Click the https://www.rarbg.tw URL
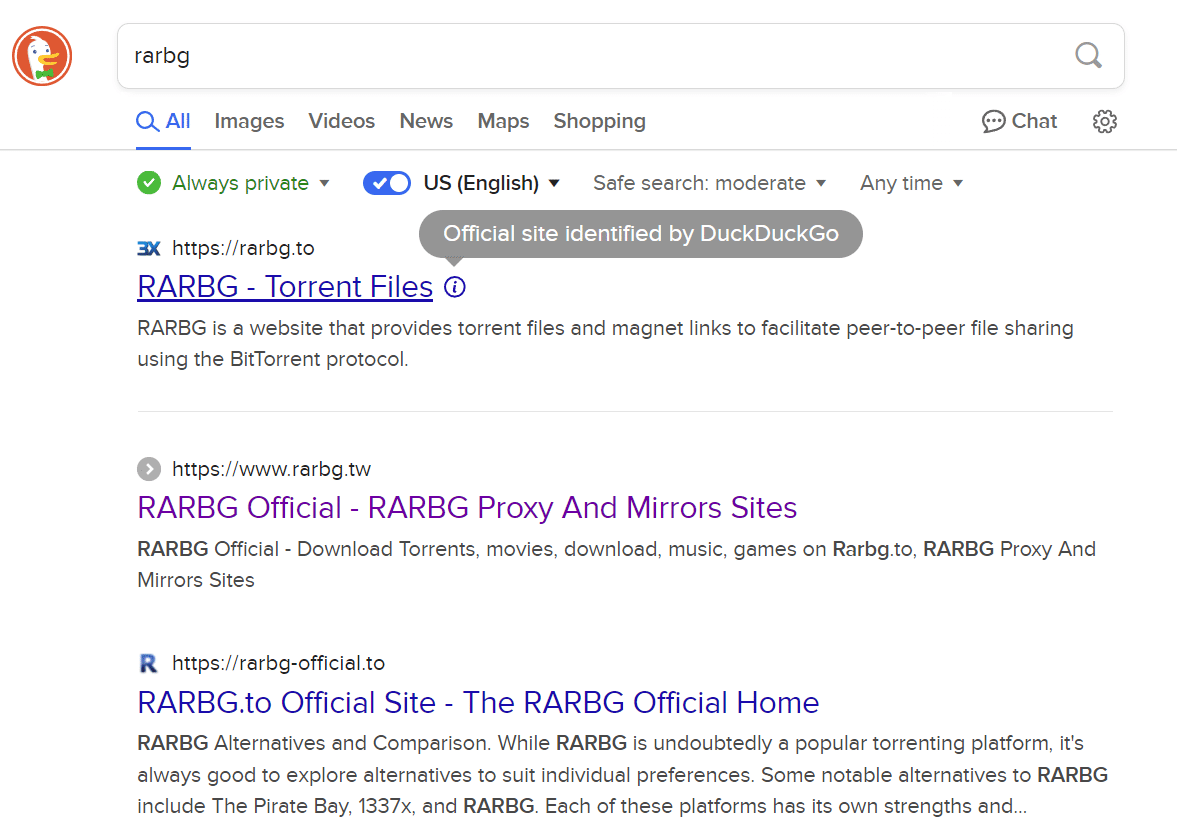1177x837 pixels. [271, 469]
